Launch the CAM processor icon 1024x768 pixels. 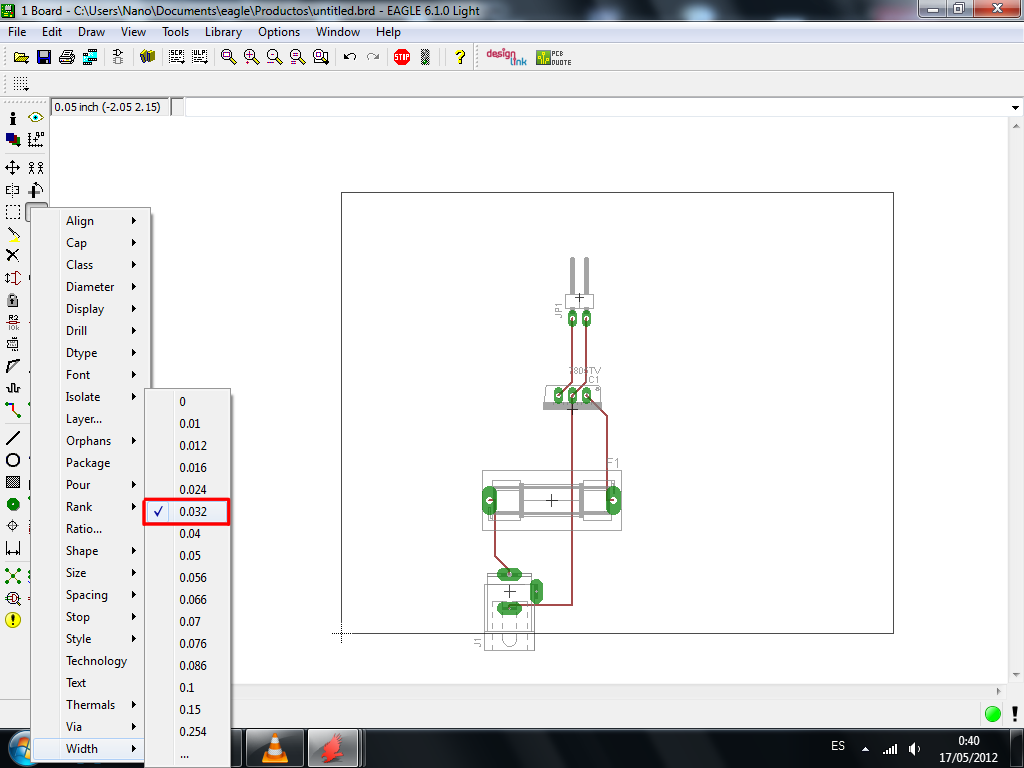(90, 57)
